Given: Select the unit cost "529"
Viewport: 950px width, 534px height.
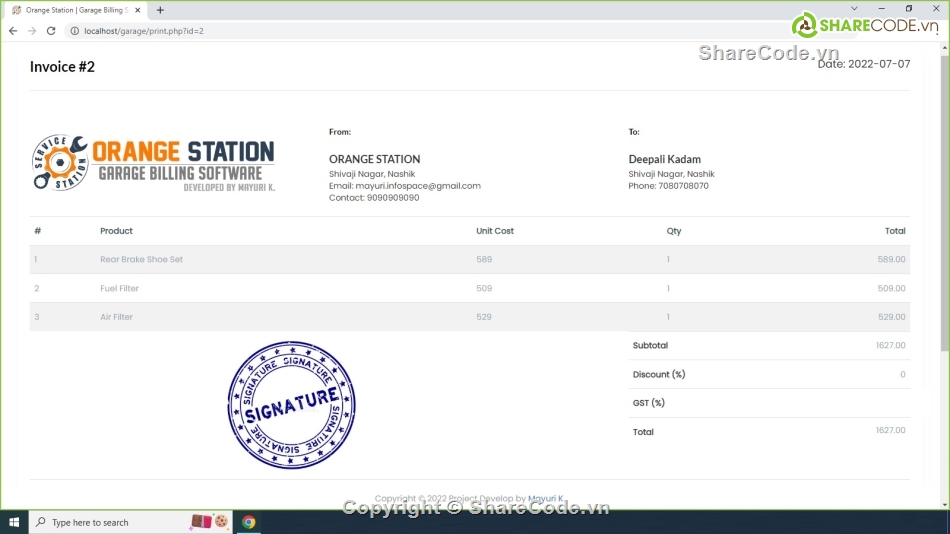Looking at the screenshot, I should click(x=483, y=317).
